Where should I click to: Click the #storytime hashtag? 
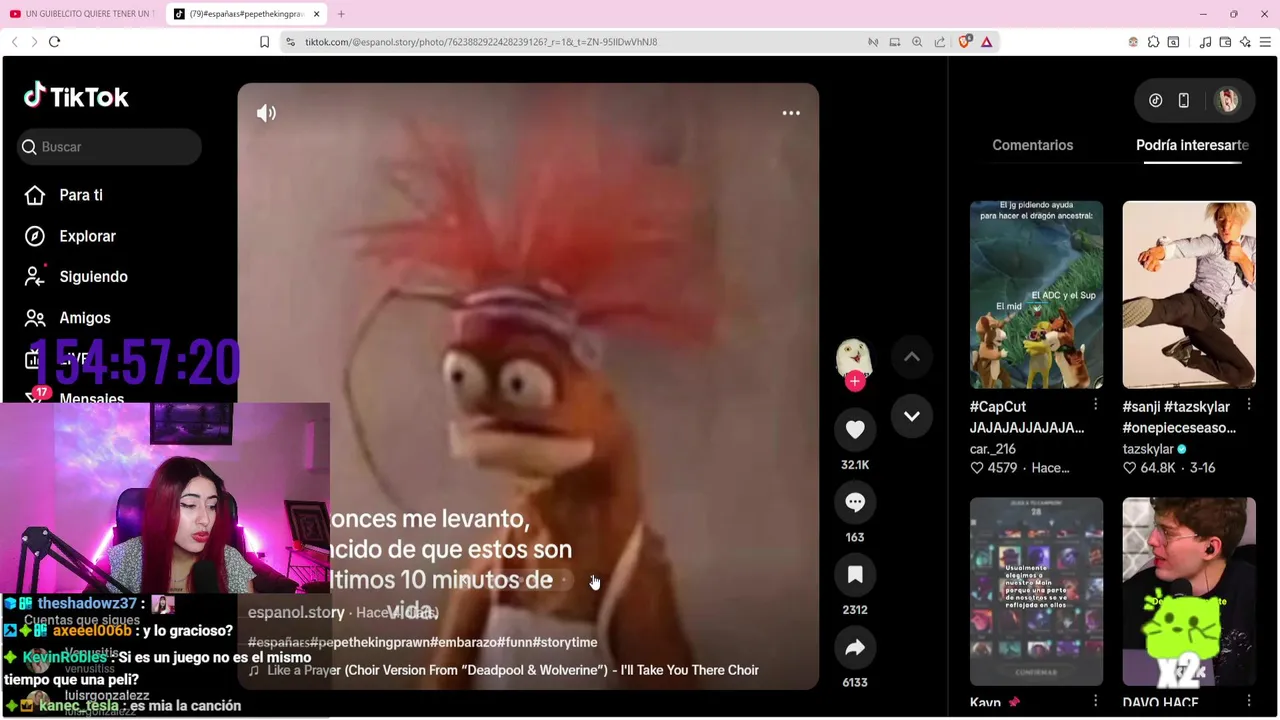[x=565, y=642]
